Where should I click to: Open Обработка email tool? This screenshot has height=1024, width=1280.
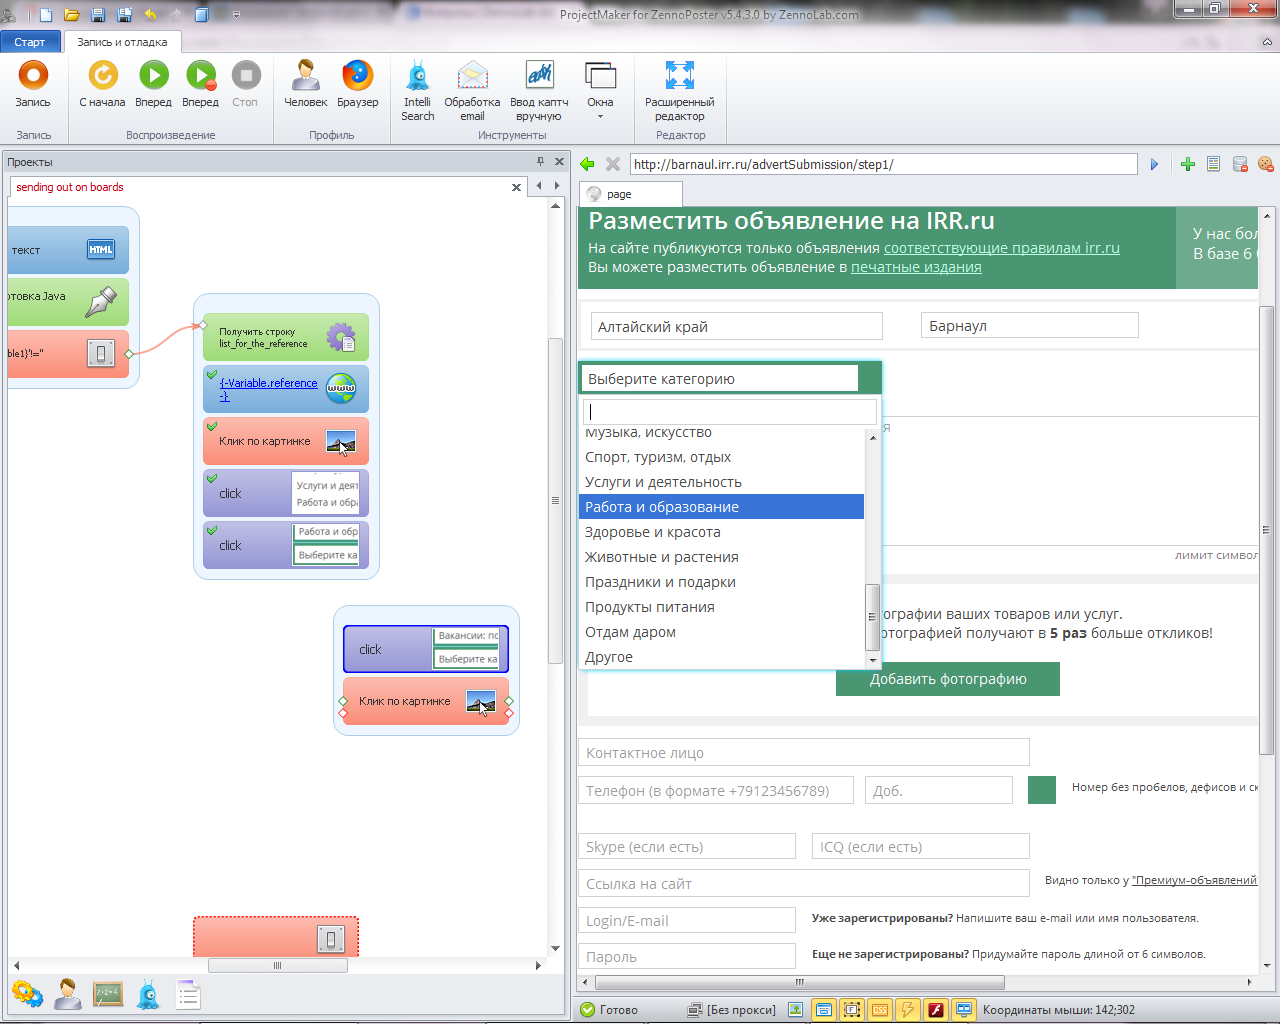pyautogui.click(x=472, y=88)
